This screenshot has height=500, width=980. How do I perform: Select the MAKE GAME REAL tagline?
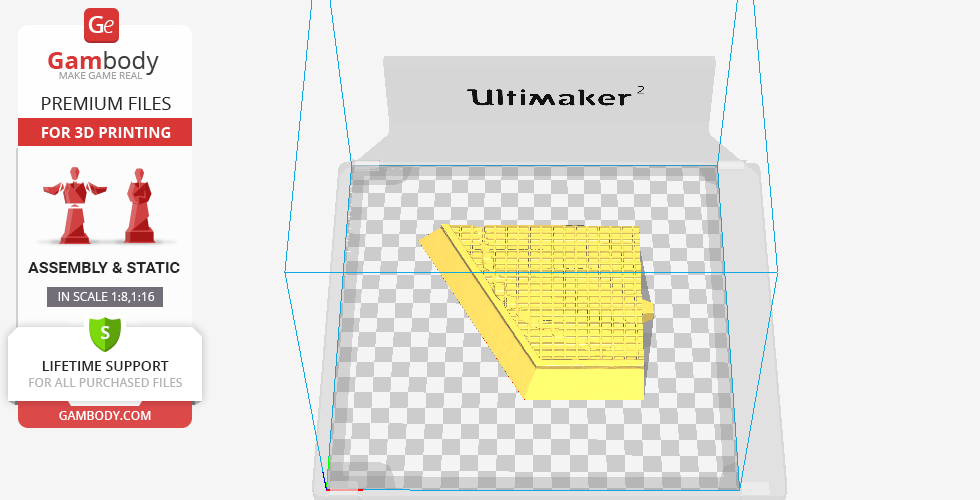pyautogui.click(x=105, y=78)
